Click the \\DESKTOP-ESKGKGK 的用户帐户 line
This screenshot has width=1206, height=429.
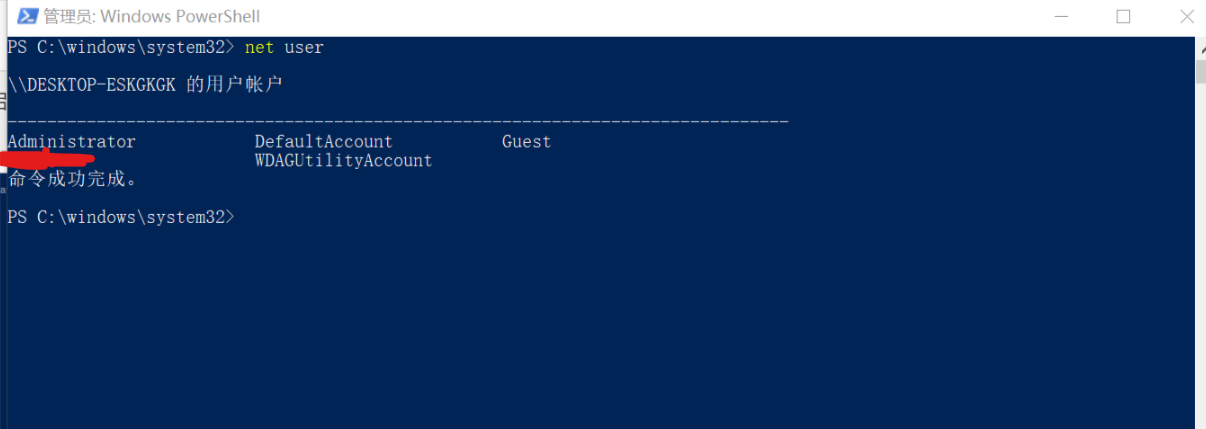[x=145, y=85]
